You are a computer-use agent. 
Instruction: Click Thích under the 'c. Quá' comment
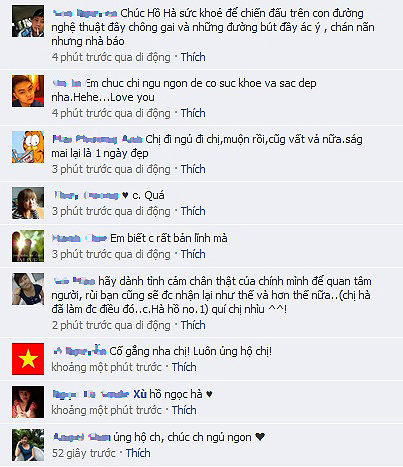click(193, 211)
